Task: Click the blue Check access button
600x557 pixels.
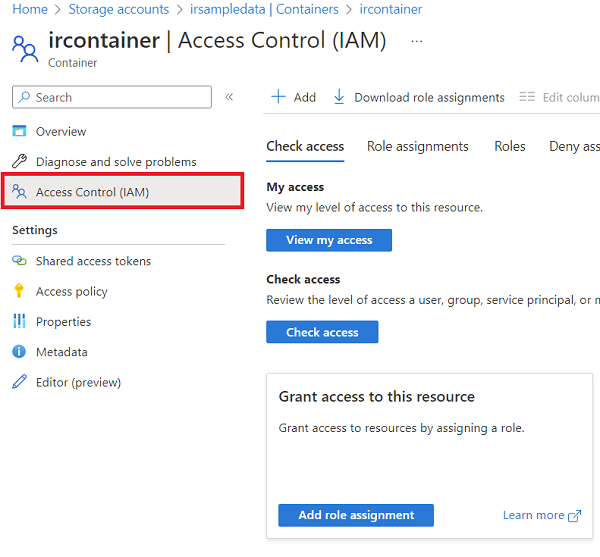Action: (x=322, y=332)
